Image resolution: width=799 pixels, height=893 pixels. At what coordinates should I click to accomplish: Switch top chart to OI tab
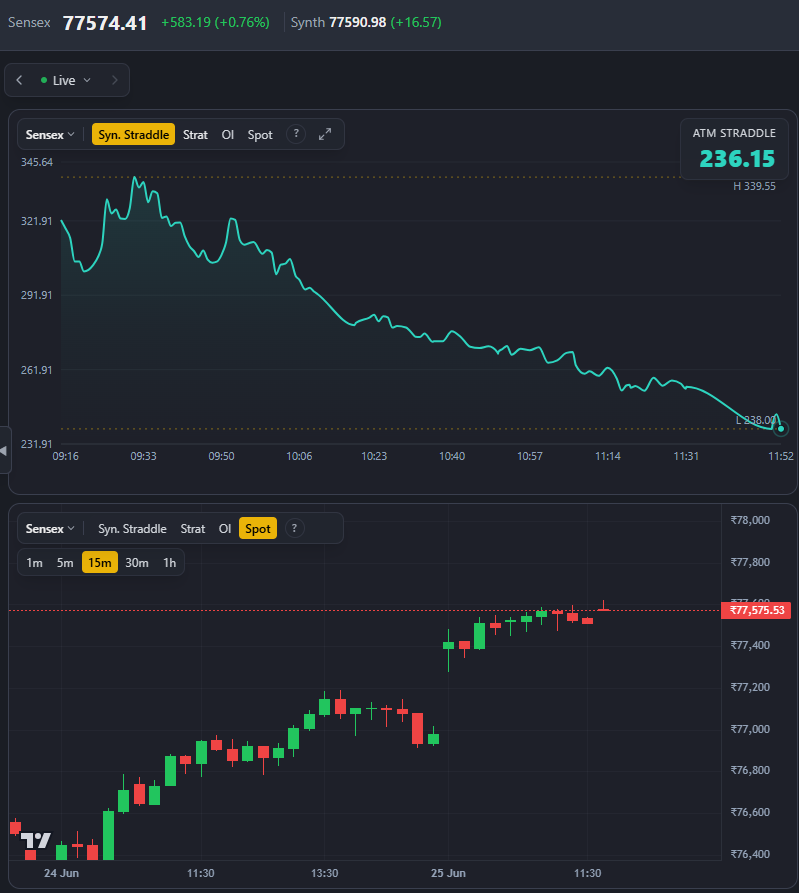[x=228, y=135]
